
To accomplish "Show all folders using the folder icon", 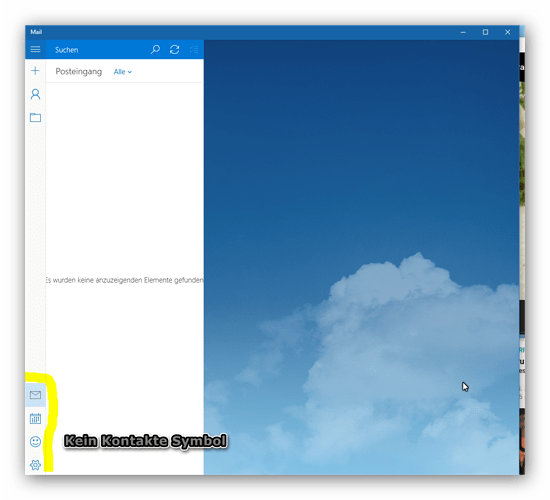I will pos(35,117).
